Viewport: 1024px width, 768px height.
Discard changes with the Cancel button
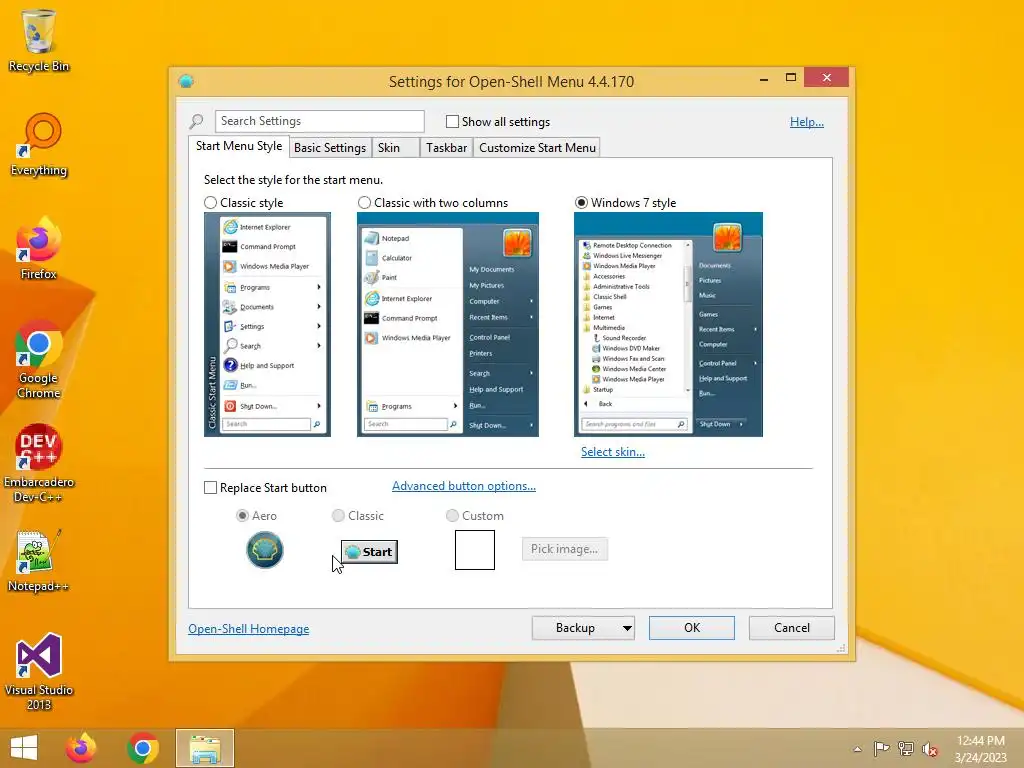tap(792, 628)
